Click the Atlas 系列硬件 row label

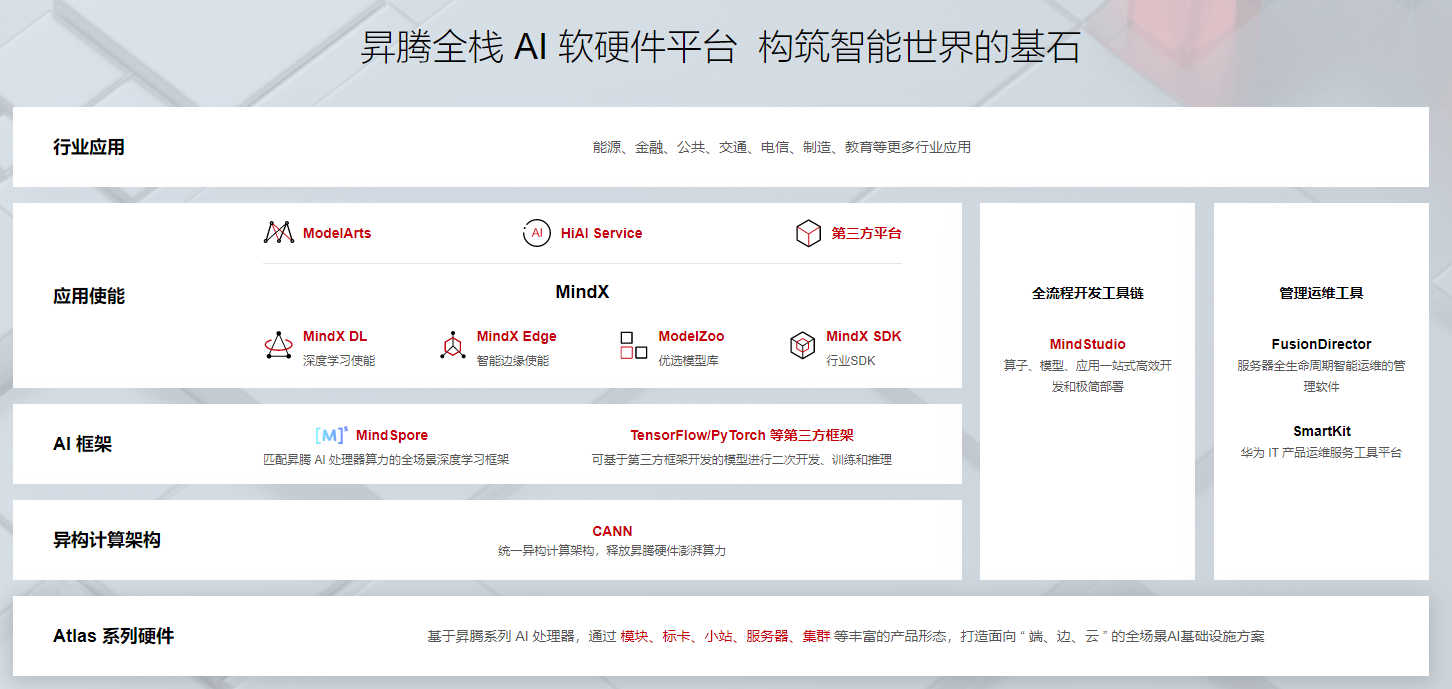[x=113, y=636]
